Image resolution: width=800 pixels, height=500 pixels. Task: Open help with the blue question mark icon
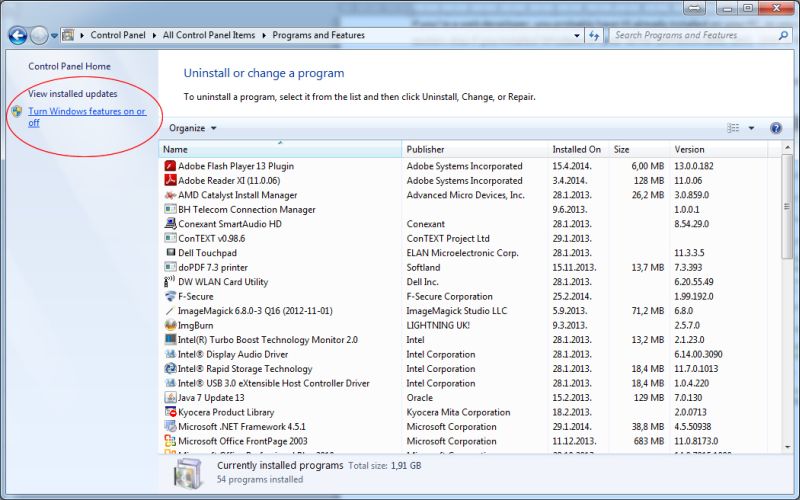point(776,128)
